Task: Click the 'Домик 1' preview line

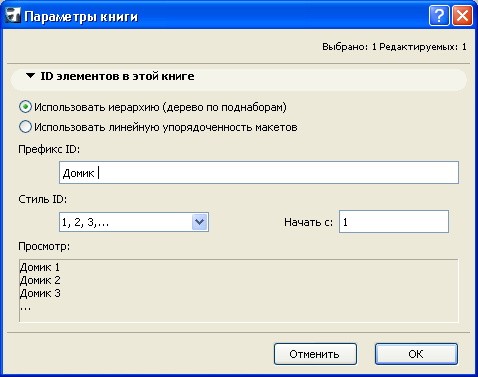Action: click(40, 267)
